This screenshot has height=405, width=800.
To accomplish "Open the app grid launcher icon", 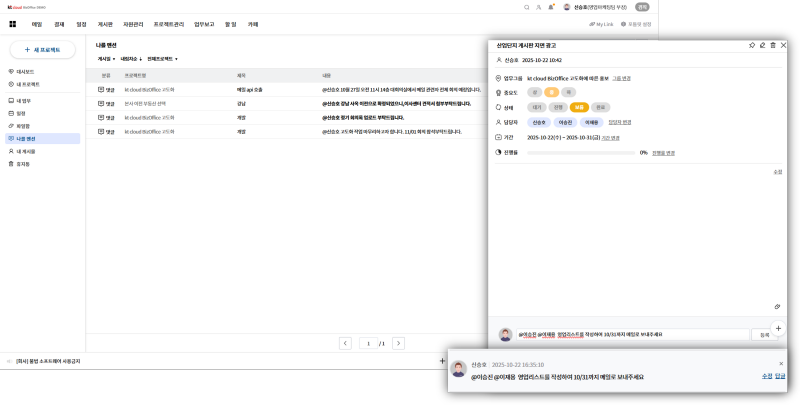I will coord(13,24).
